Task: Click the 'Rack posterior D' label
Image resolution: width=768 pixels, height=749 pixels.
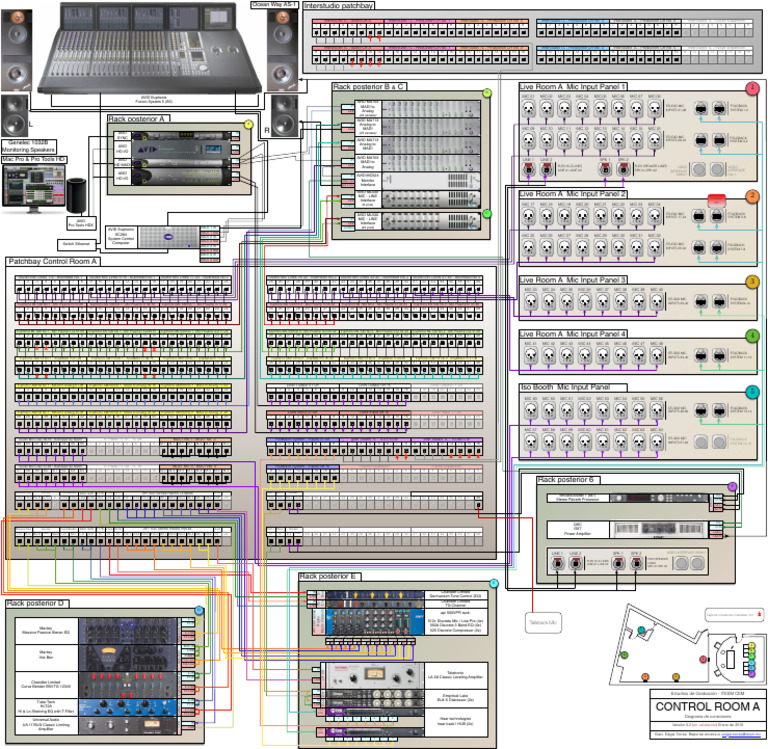Action: coord(37,603)
